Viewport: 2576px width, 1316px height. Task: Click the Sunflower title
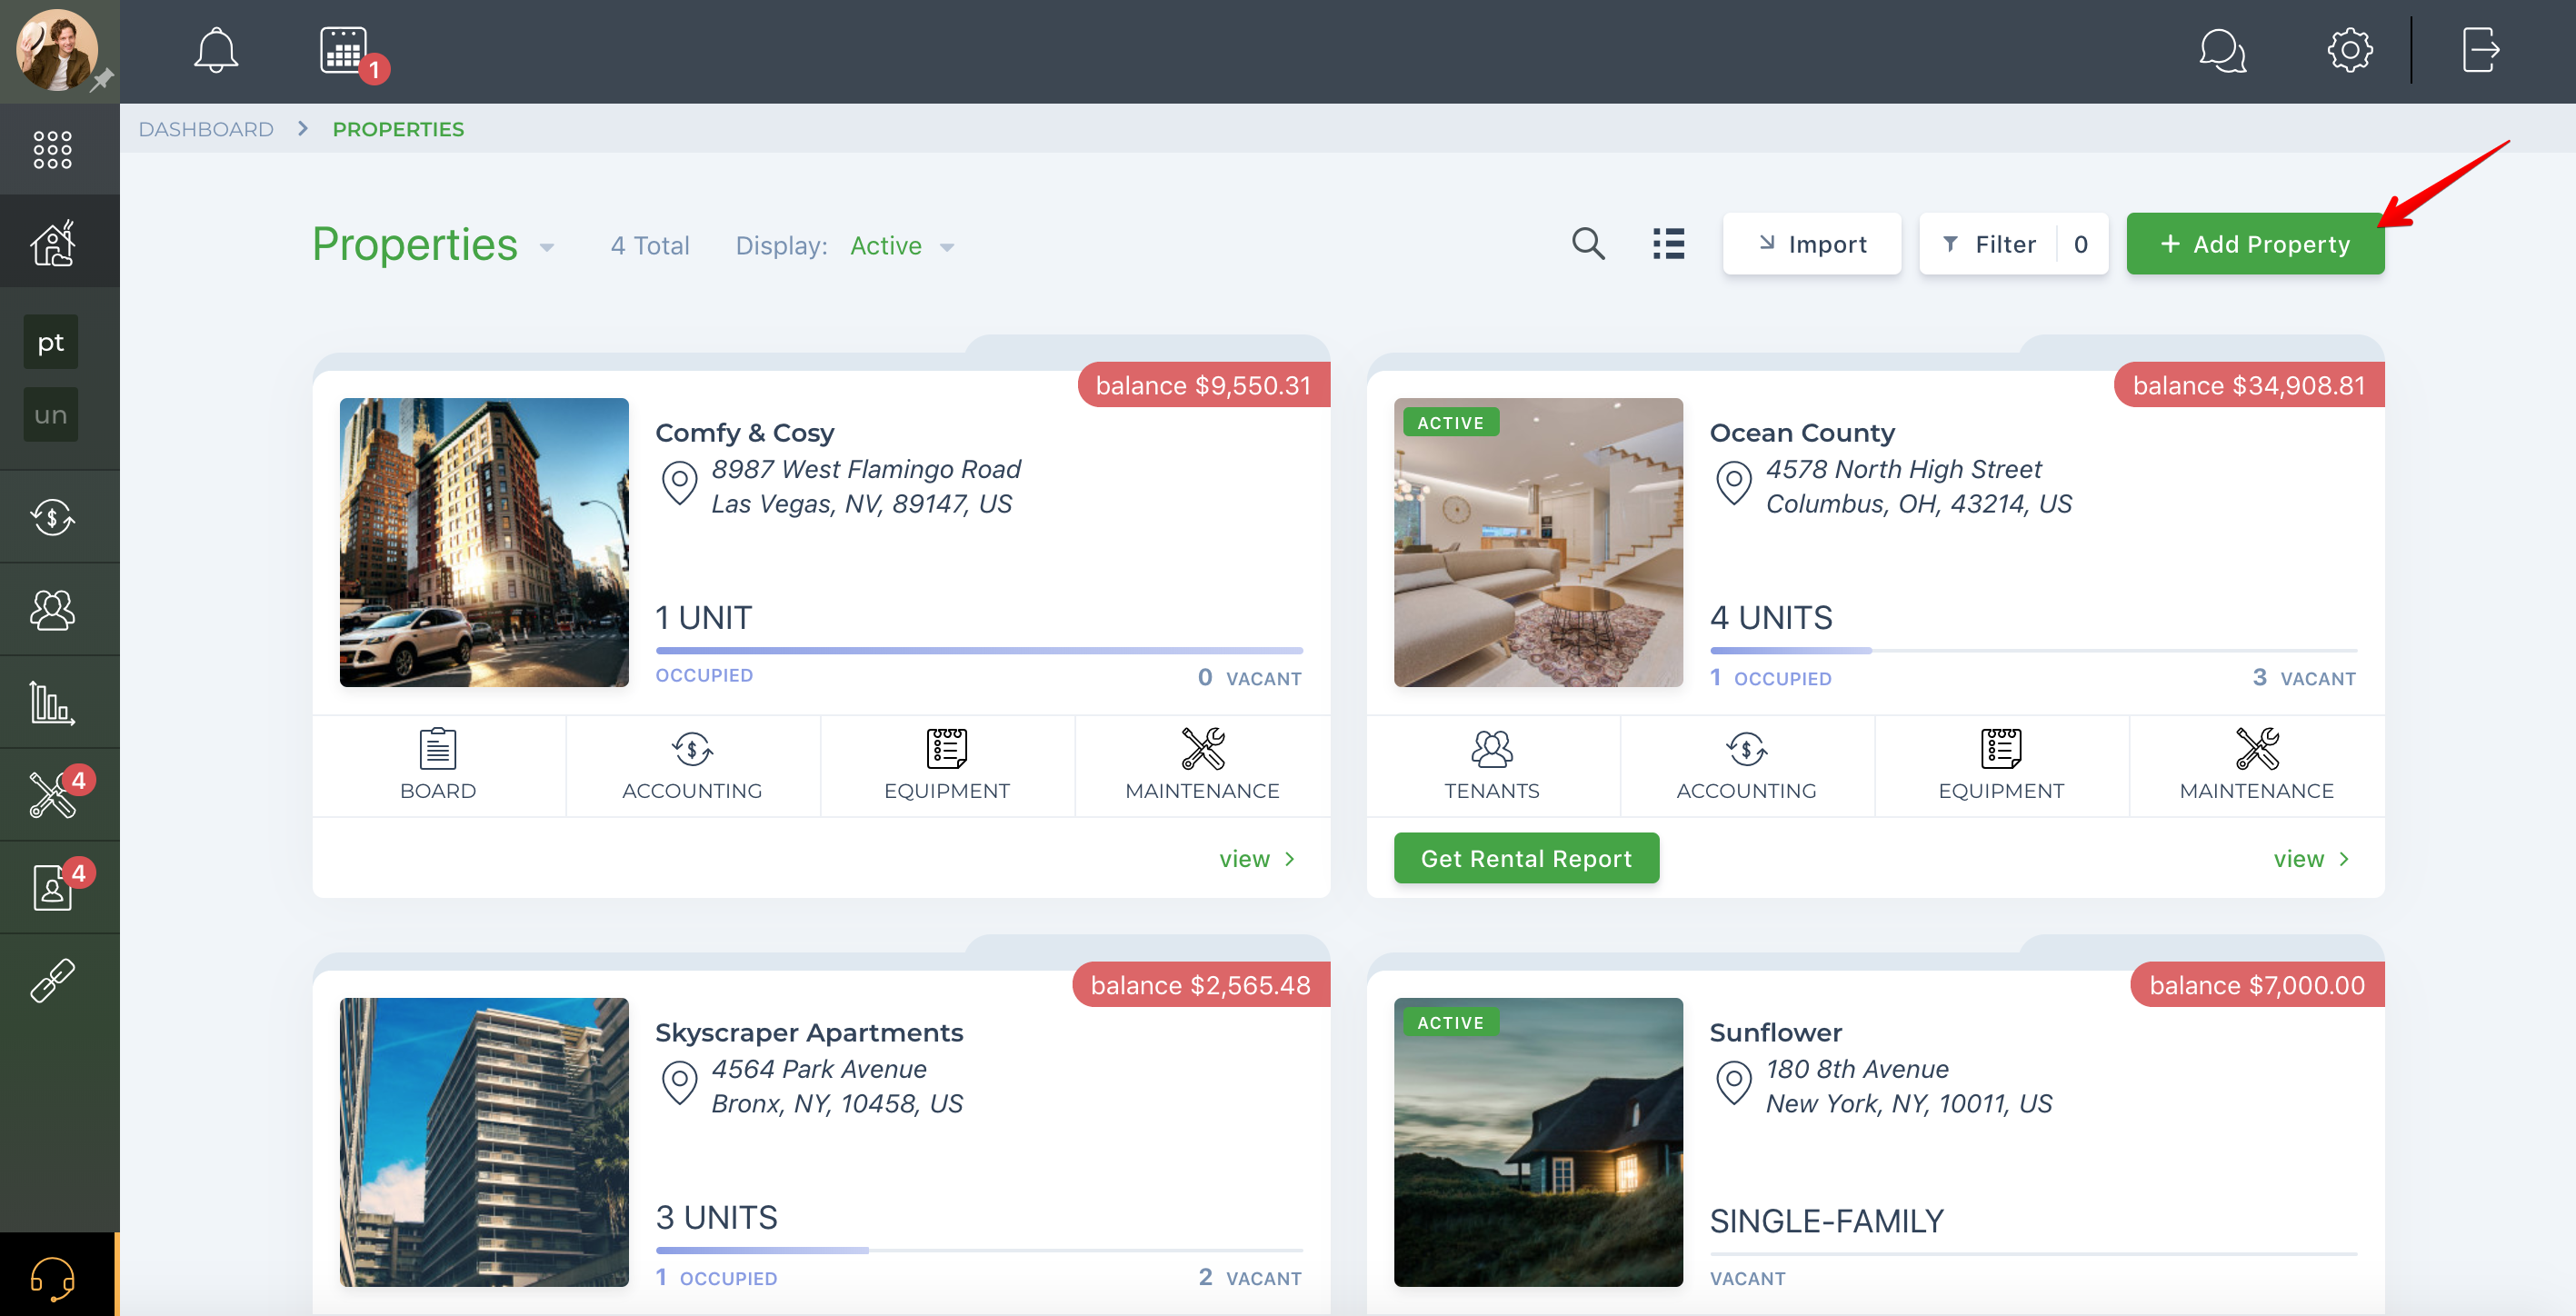(1775, 1033)
